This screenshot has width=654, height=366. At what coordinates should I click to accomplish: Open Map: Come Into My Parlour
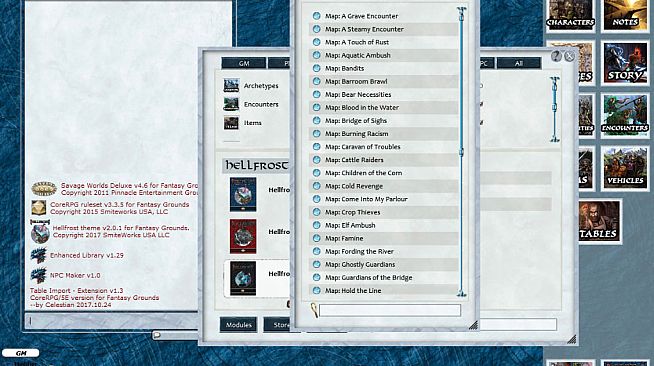[x=366, y=199]
